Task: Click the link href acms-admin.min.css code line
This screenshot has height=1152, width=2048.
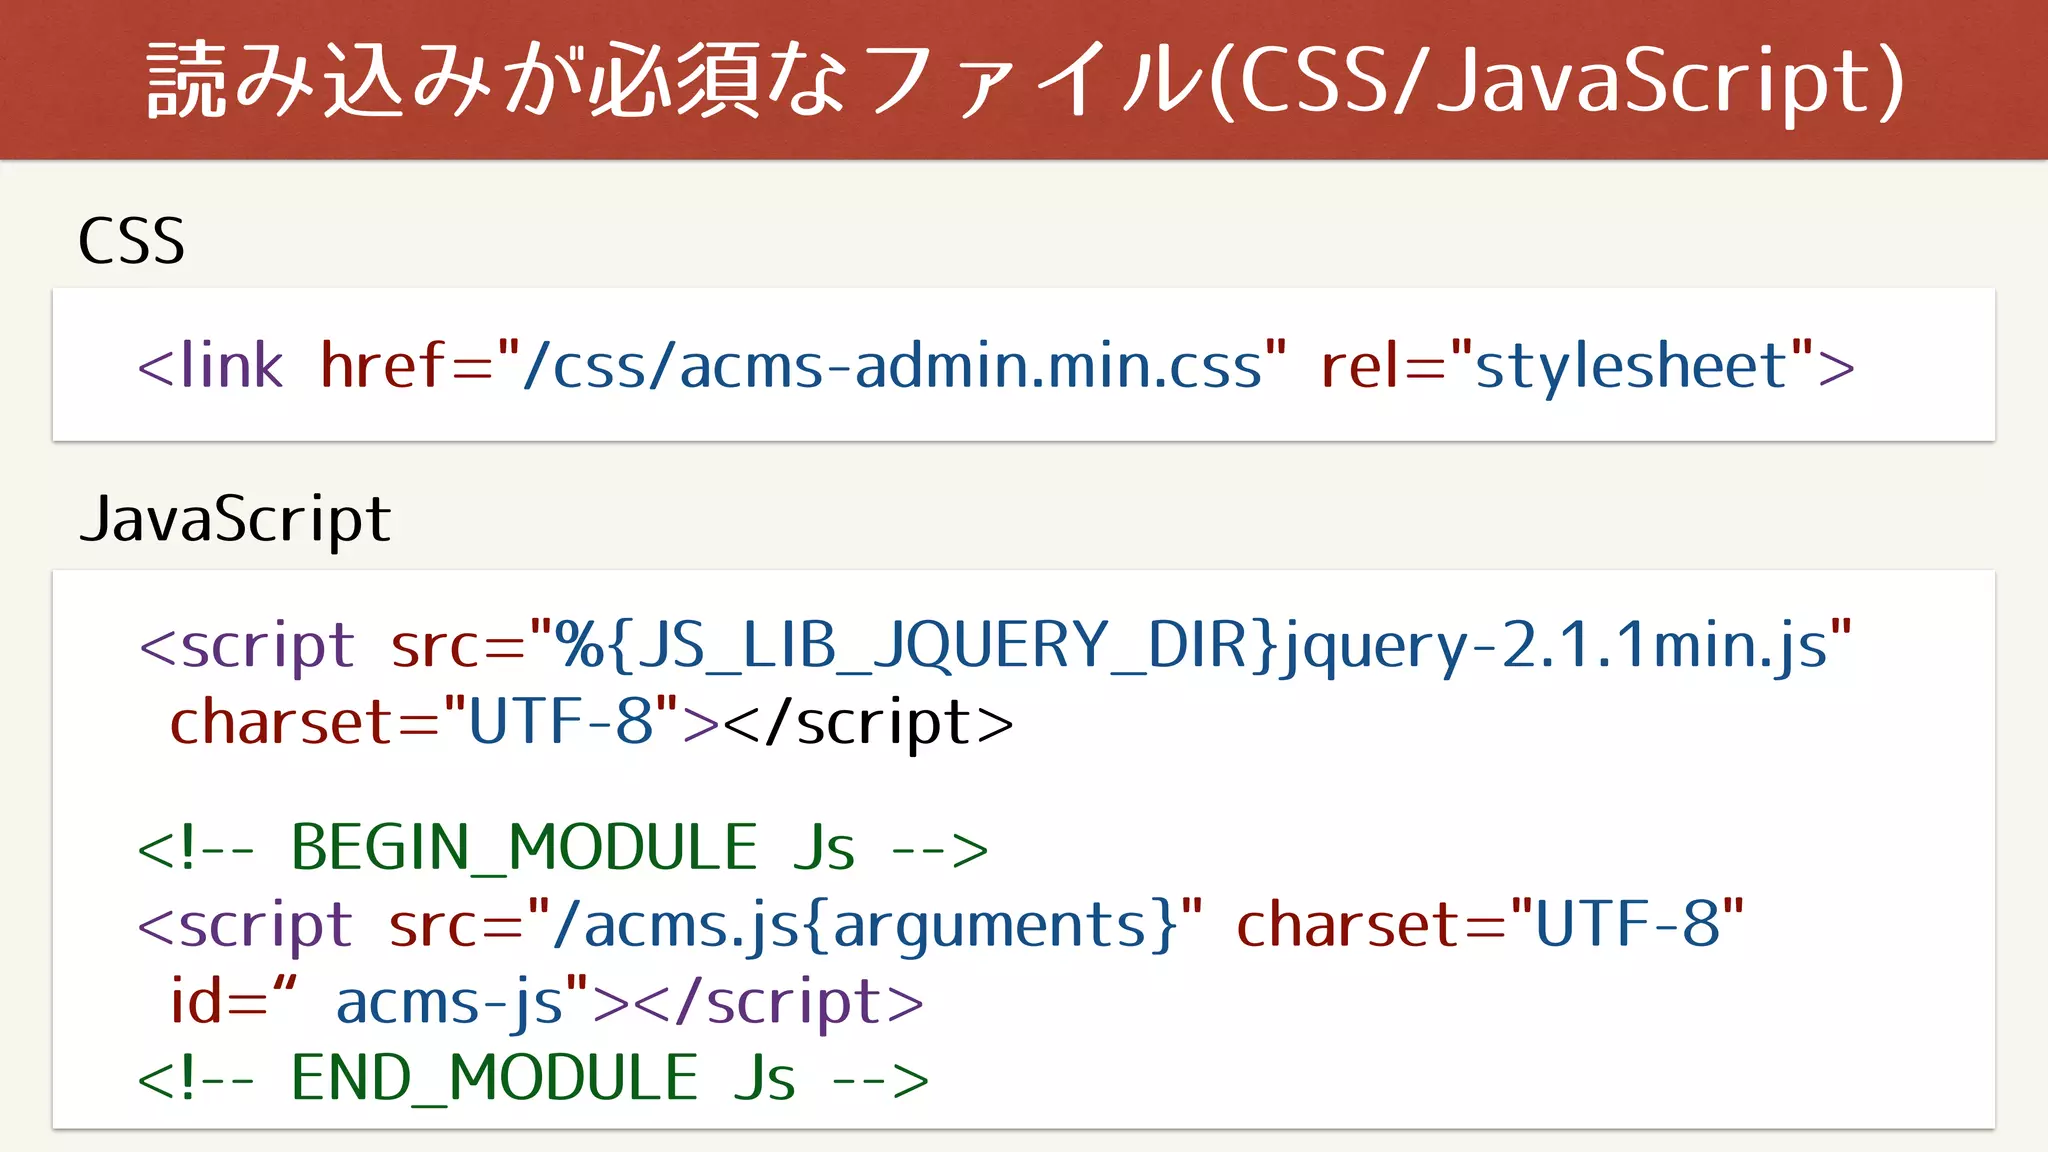Action: [x=996, y=365]
